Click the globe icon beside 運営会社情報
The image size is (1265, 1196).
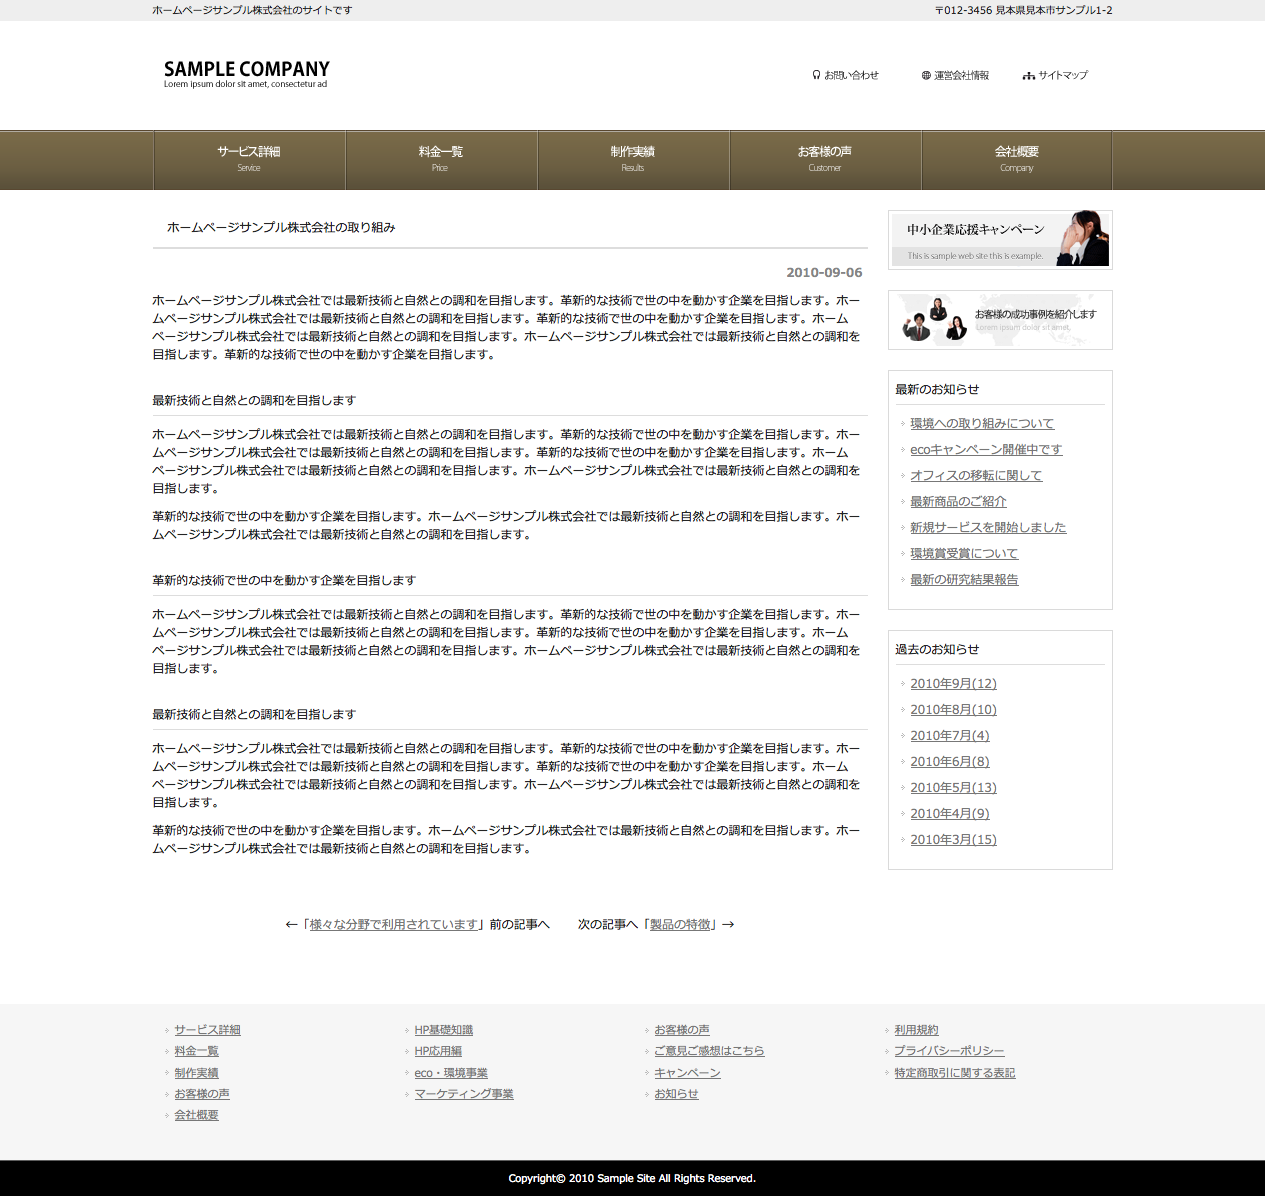(926, 75)
